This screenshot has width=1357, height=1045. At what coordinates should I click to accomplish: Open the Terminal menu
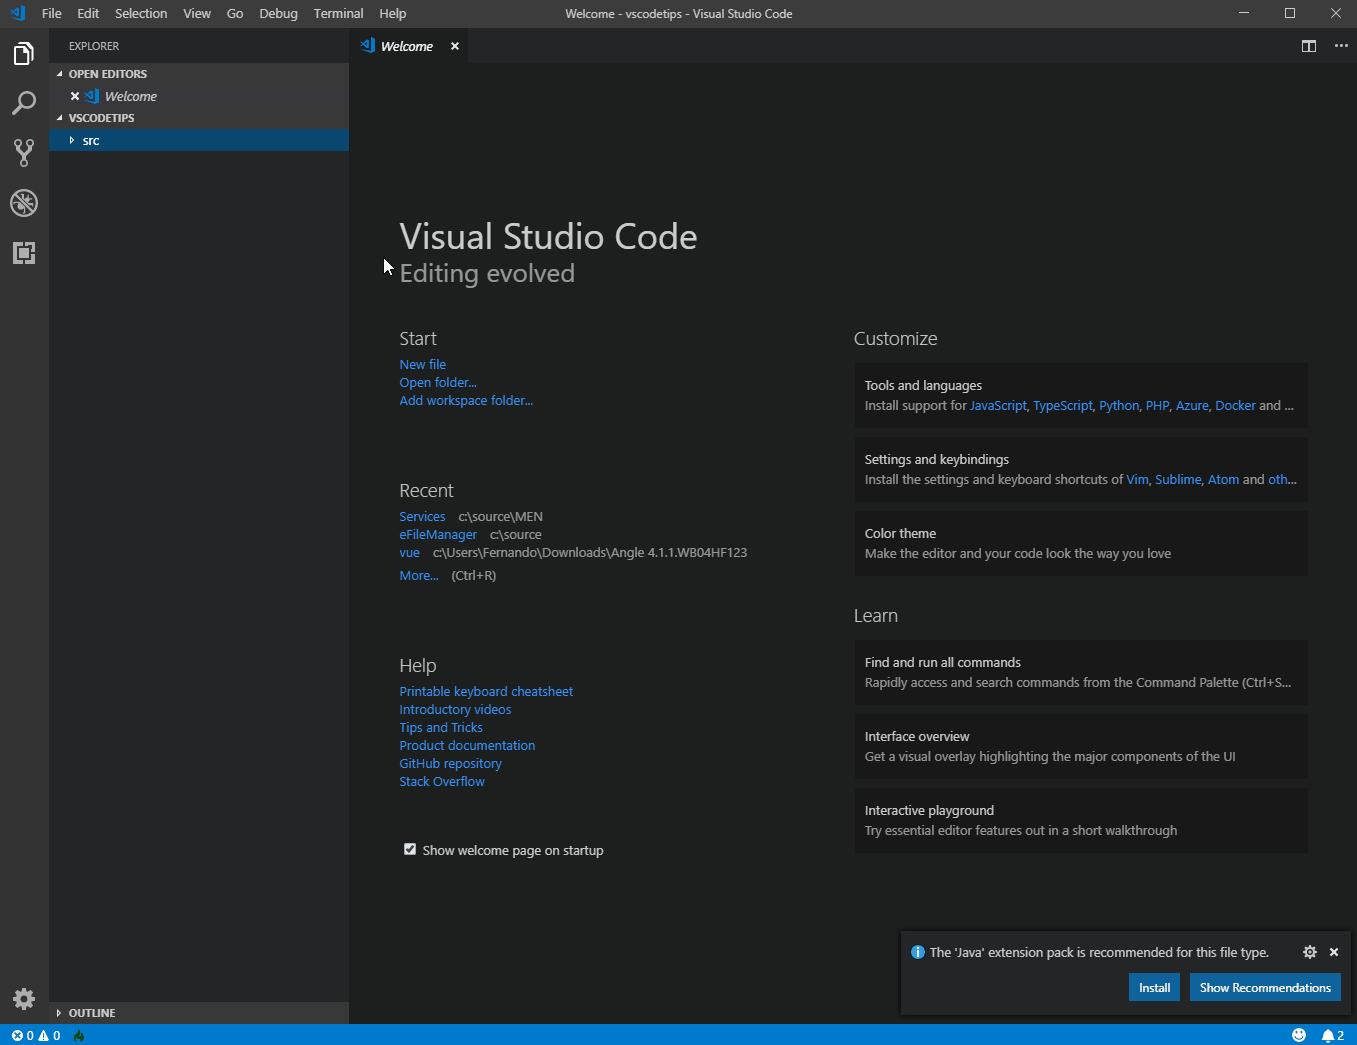tap(338, 13)
